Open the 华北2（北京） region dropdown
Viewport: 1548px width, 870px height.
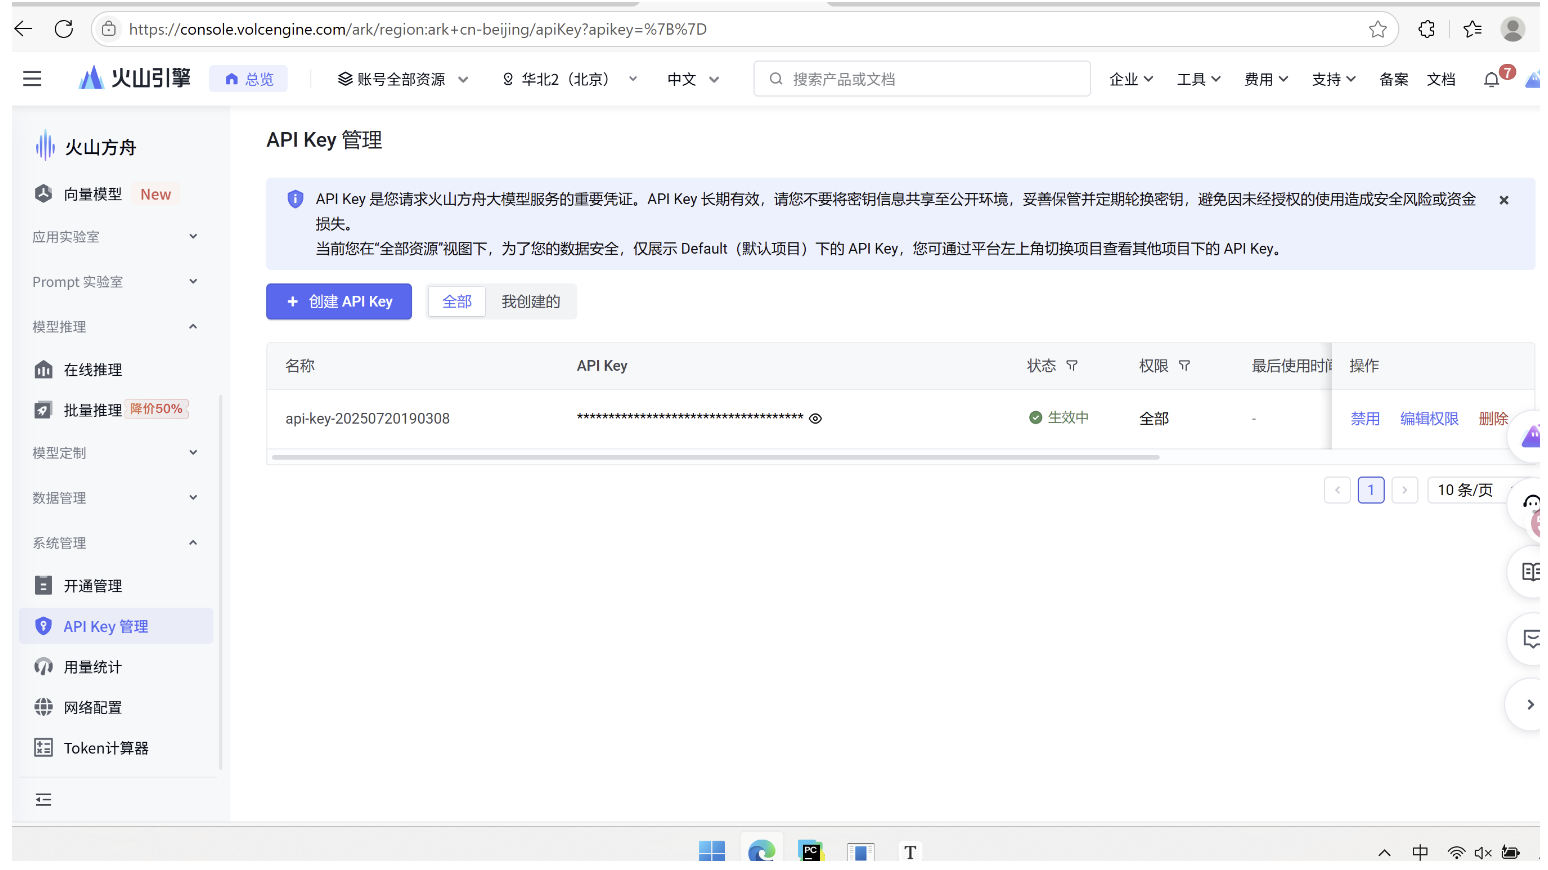[569, 79]
